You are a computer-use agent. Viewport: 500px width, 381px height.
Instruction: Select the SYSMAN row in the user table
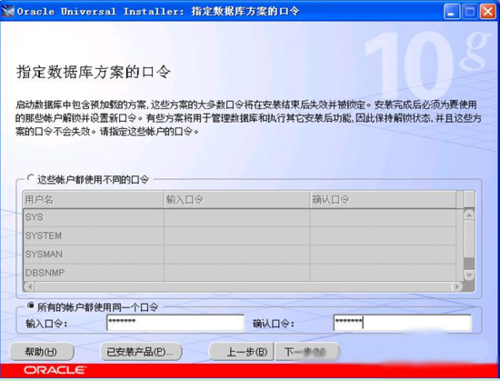(x=239, y=254)
